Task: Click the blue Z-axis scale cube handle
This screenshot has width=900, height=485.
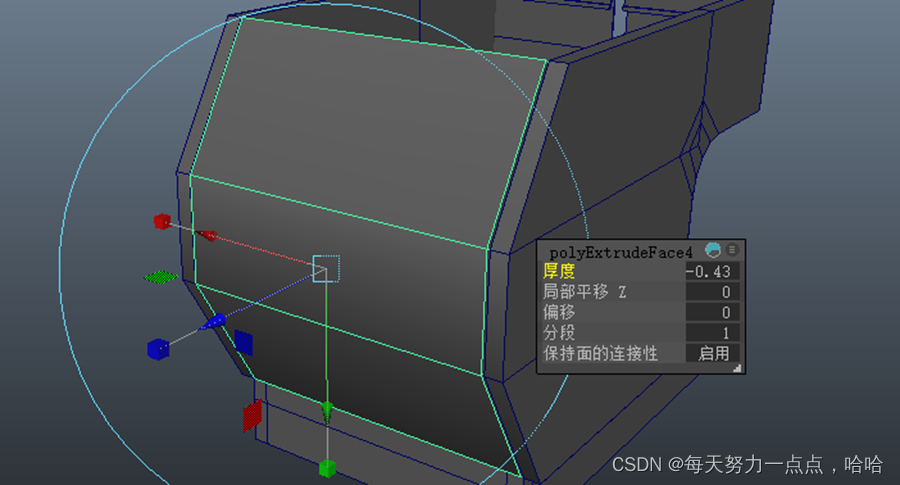Action: (158, 349)
